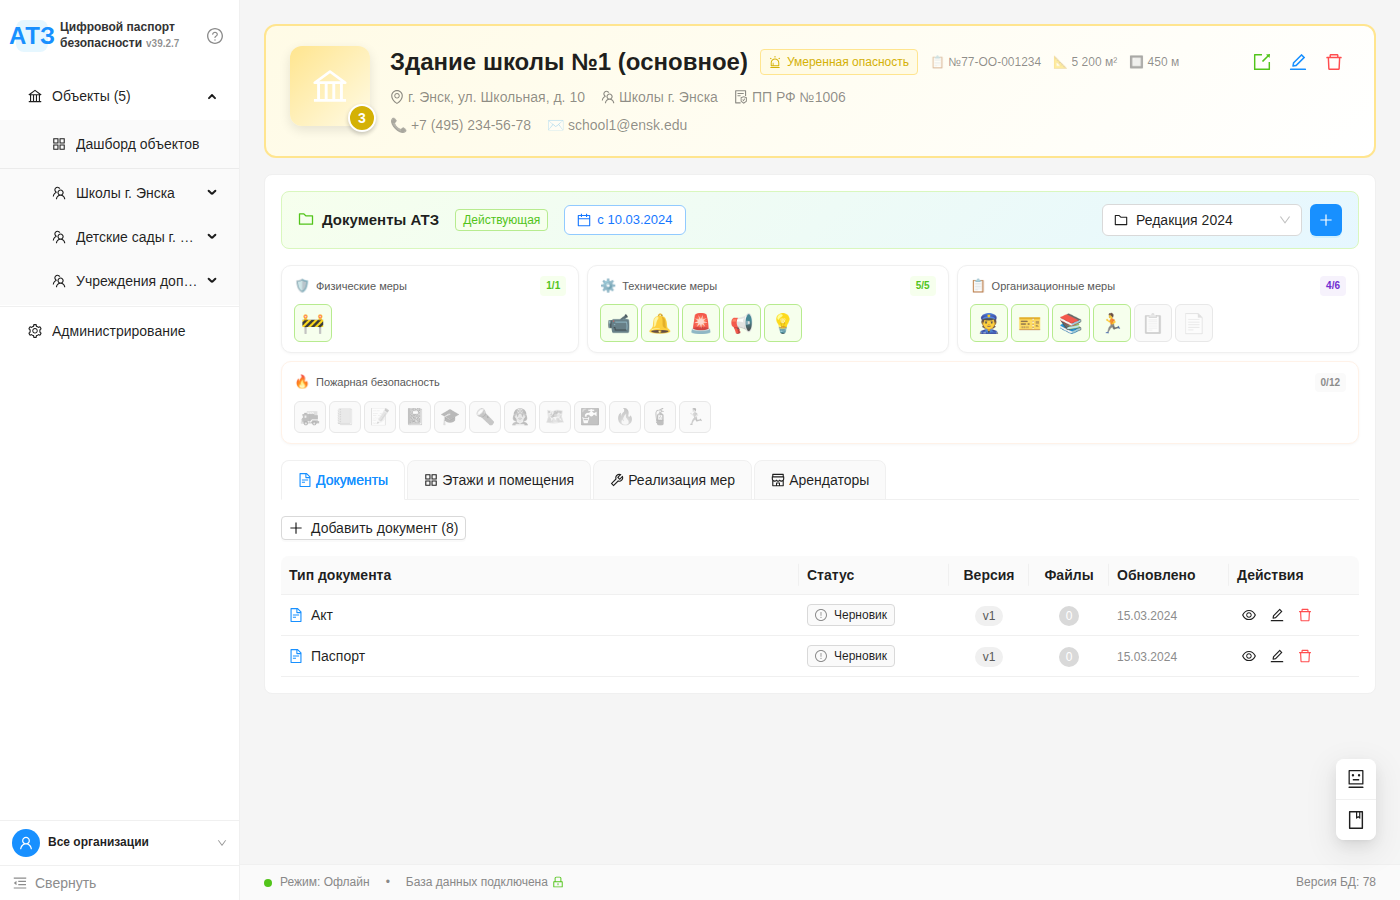Select the striped barrier icon under Физические меры

312,322
